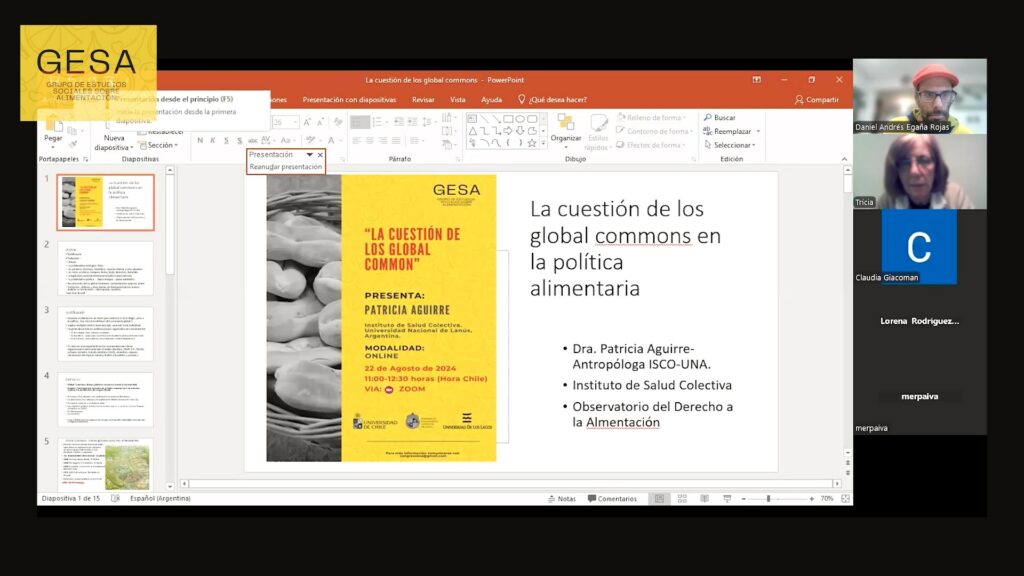
Task: Switch to slide sorter view icon
Action: pyautogui.click(x=680, y=498)
